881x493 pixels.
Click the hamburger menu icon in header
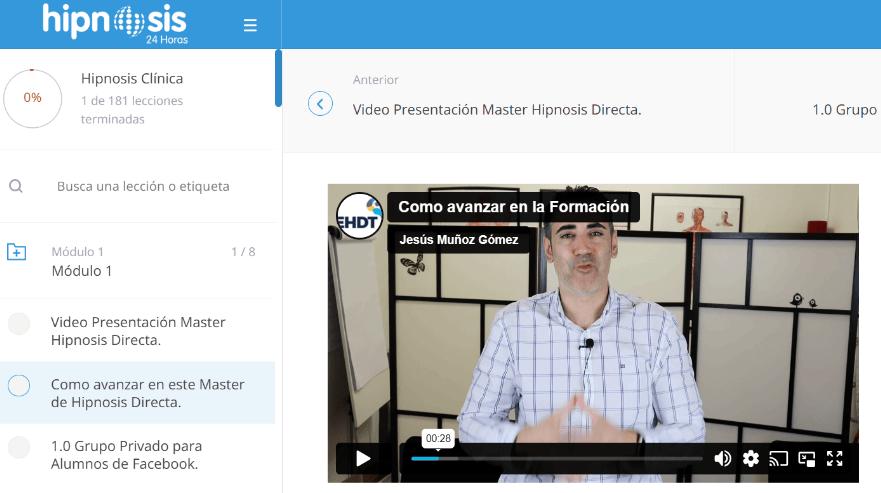250,25
